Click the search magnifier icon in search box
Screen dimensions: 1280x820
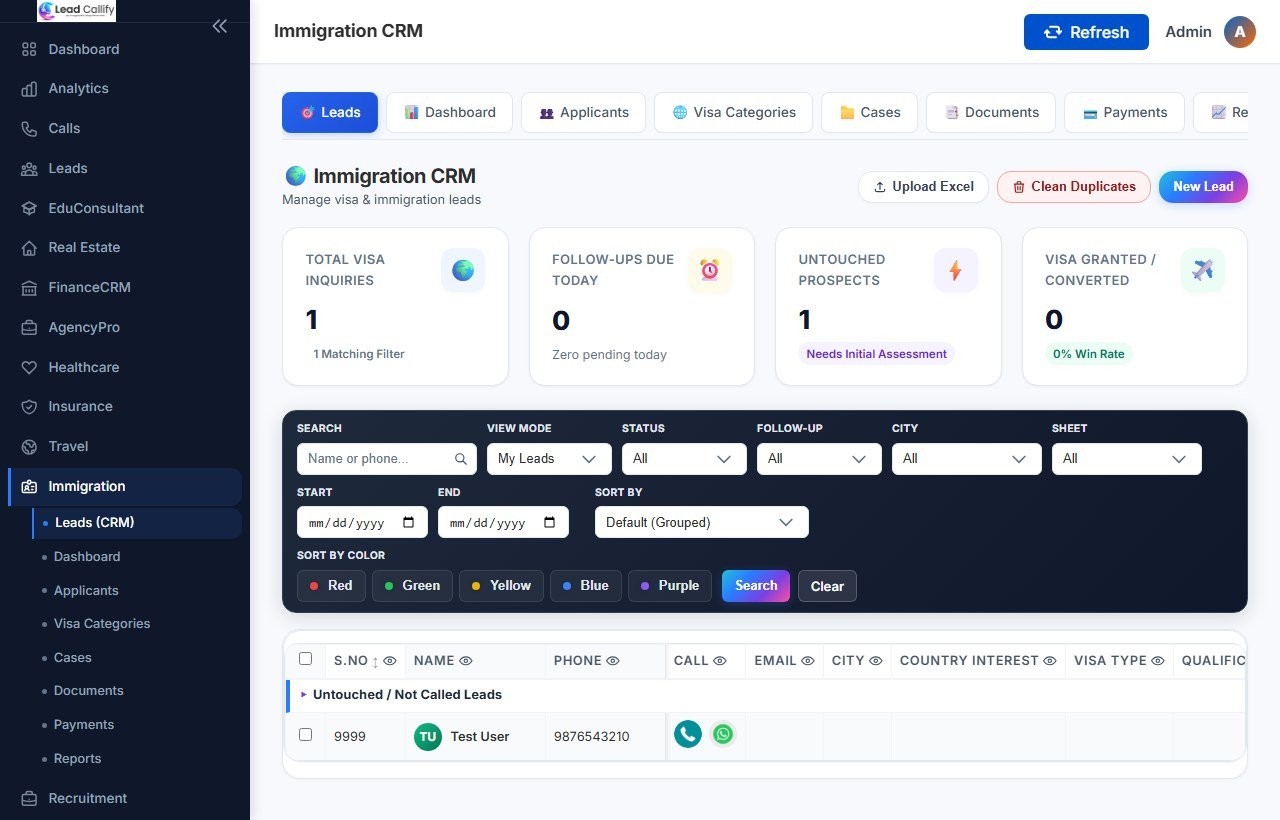461,459
